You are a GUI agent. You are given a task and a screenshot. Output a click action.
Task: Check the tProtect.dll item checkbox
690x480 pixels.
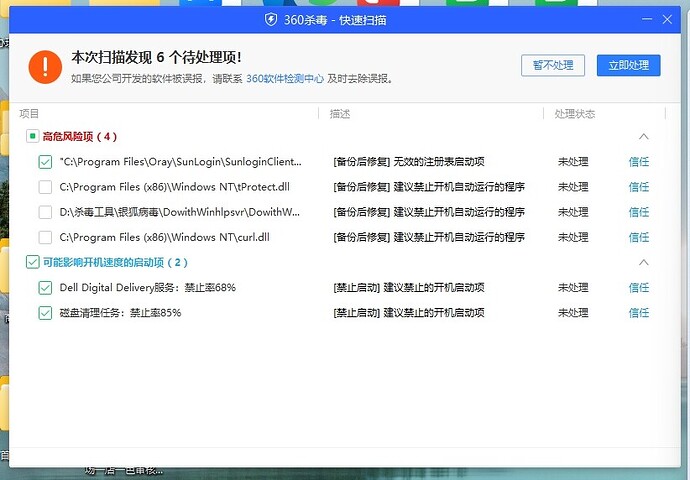pyautogui.click(x=45, y=187)
